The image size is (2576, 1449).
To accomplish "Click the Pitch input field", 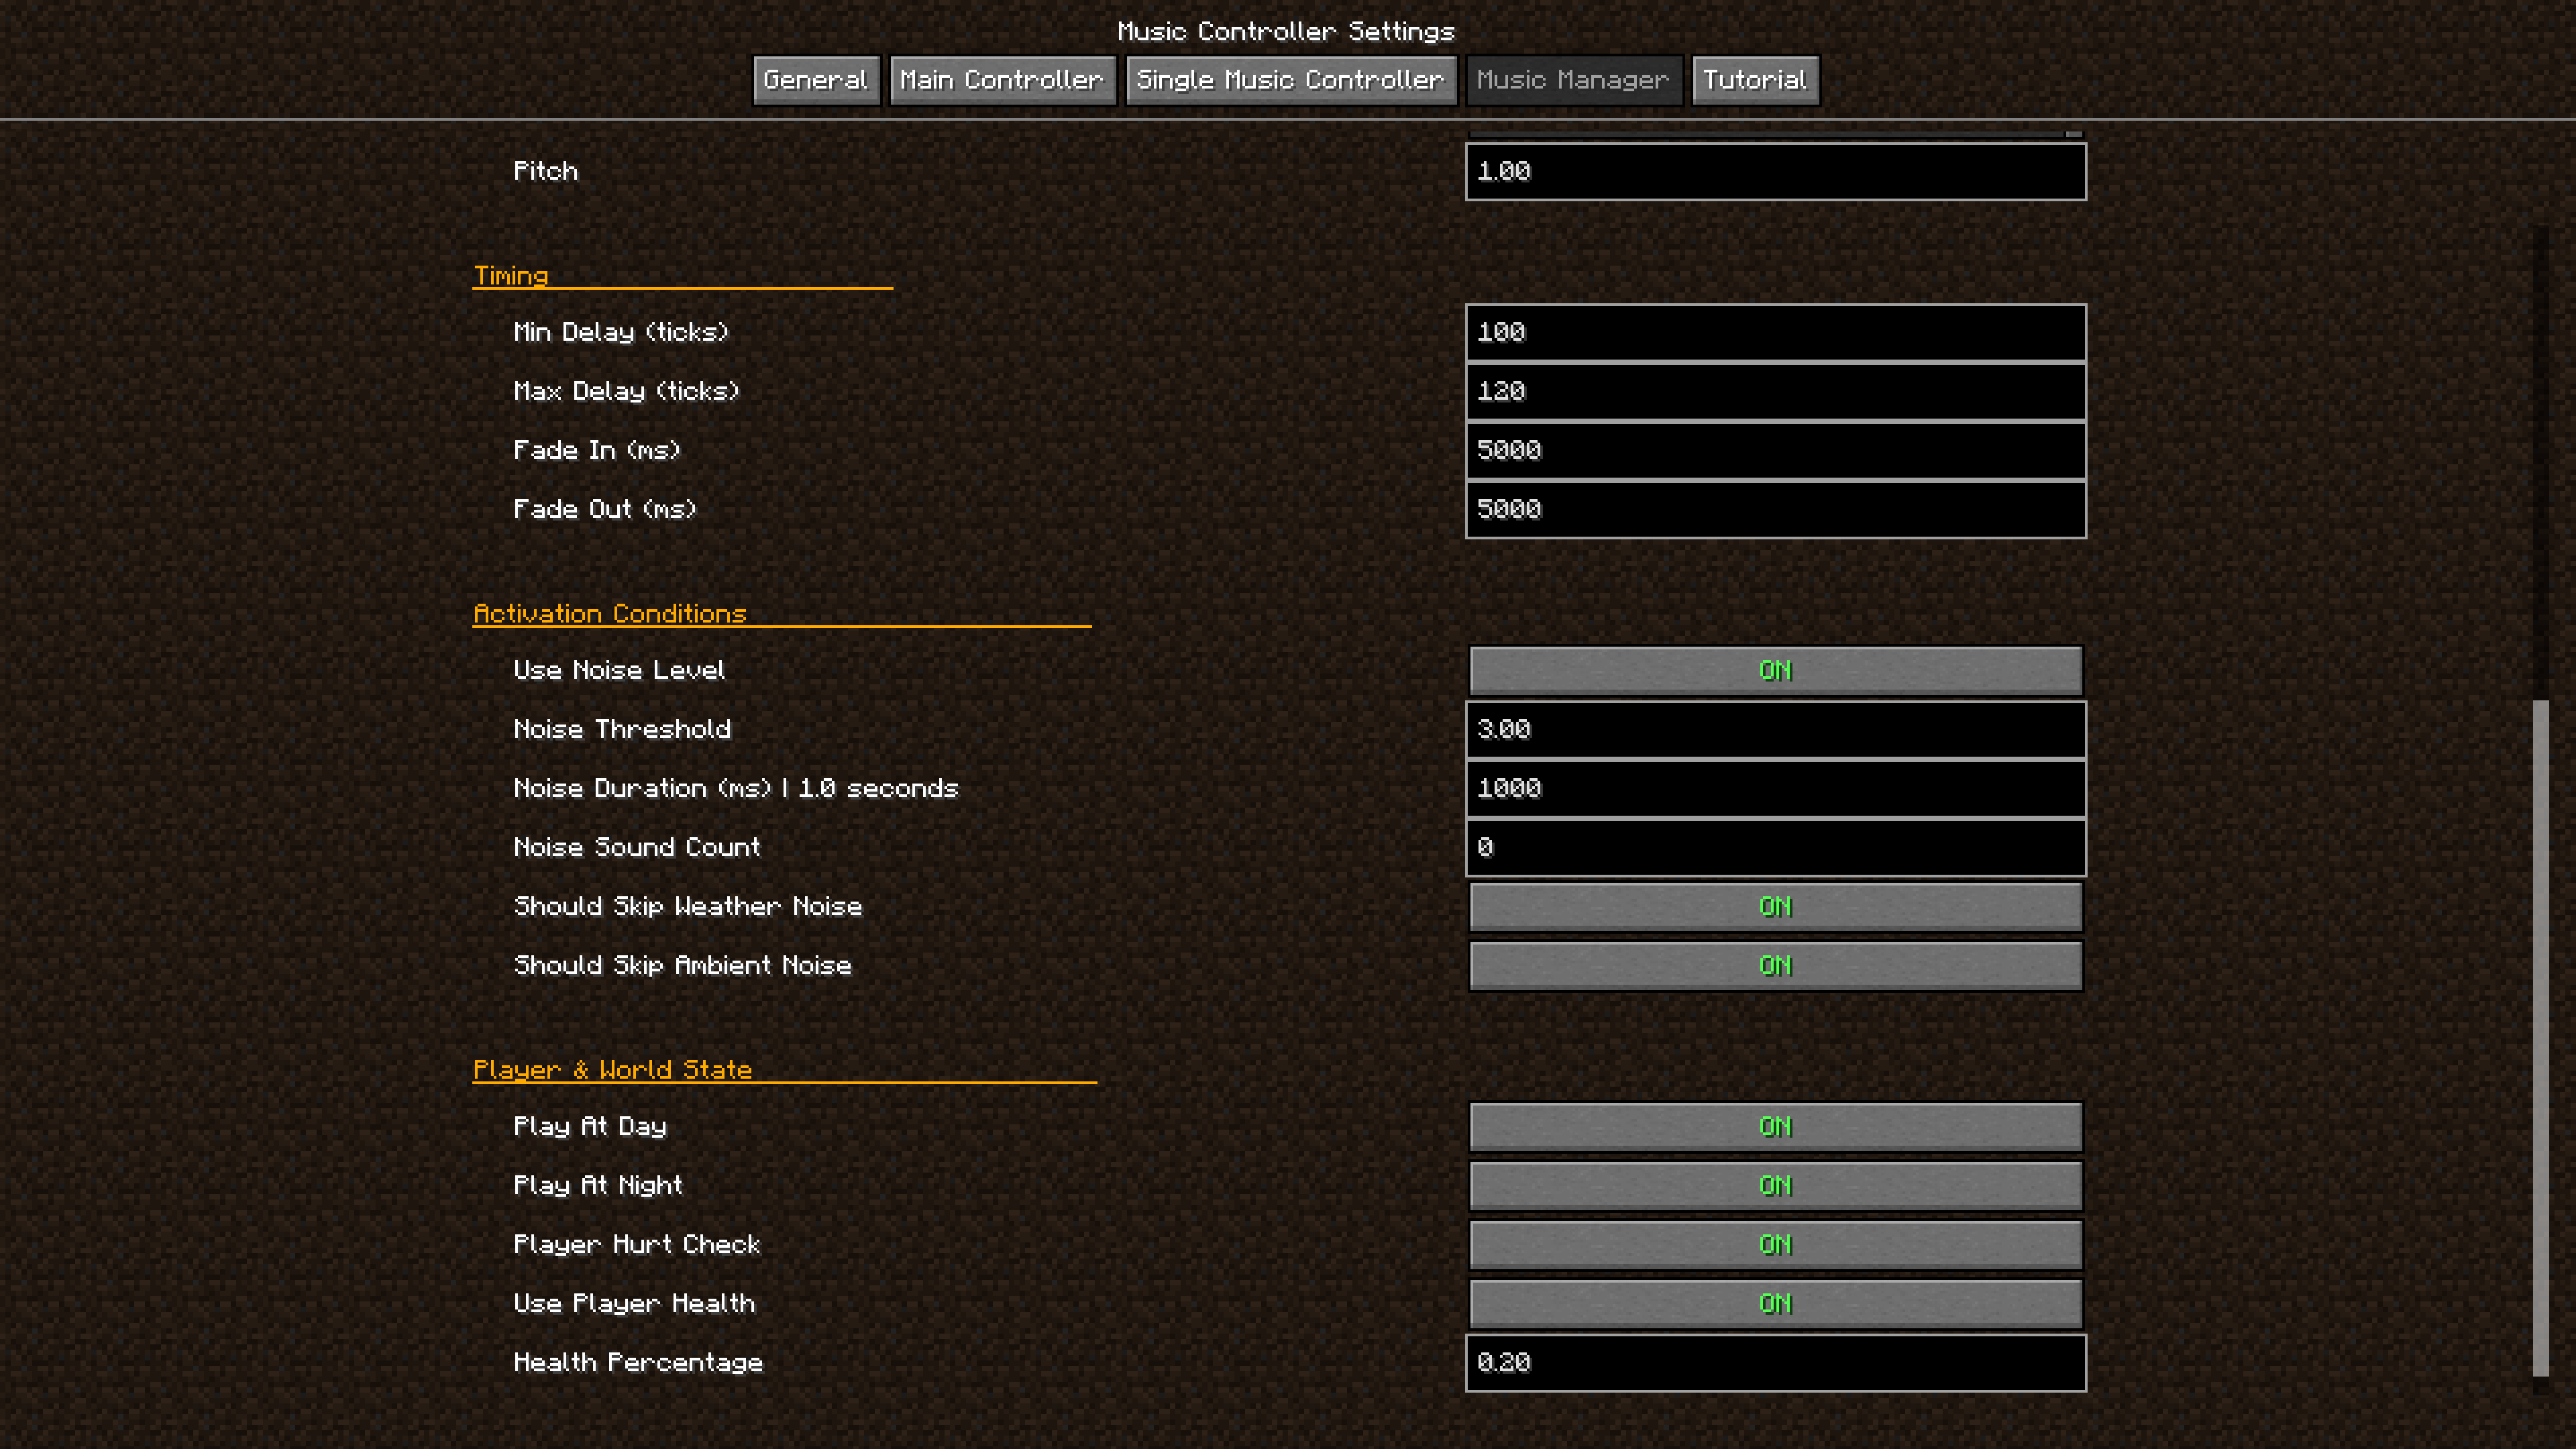I will pos(1775,171).
